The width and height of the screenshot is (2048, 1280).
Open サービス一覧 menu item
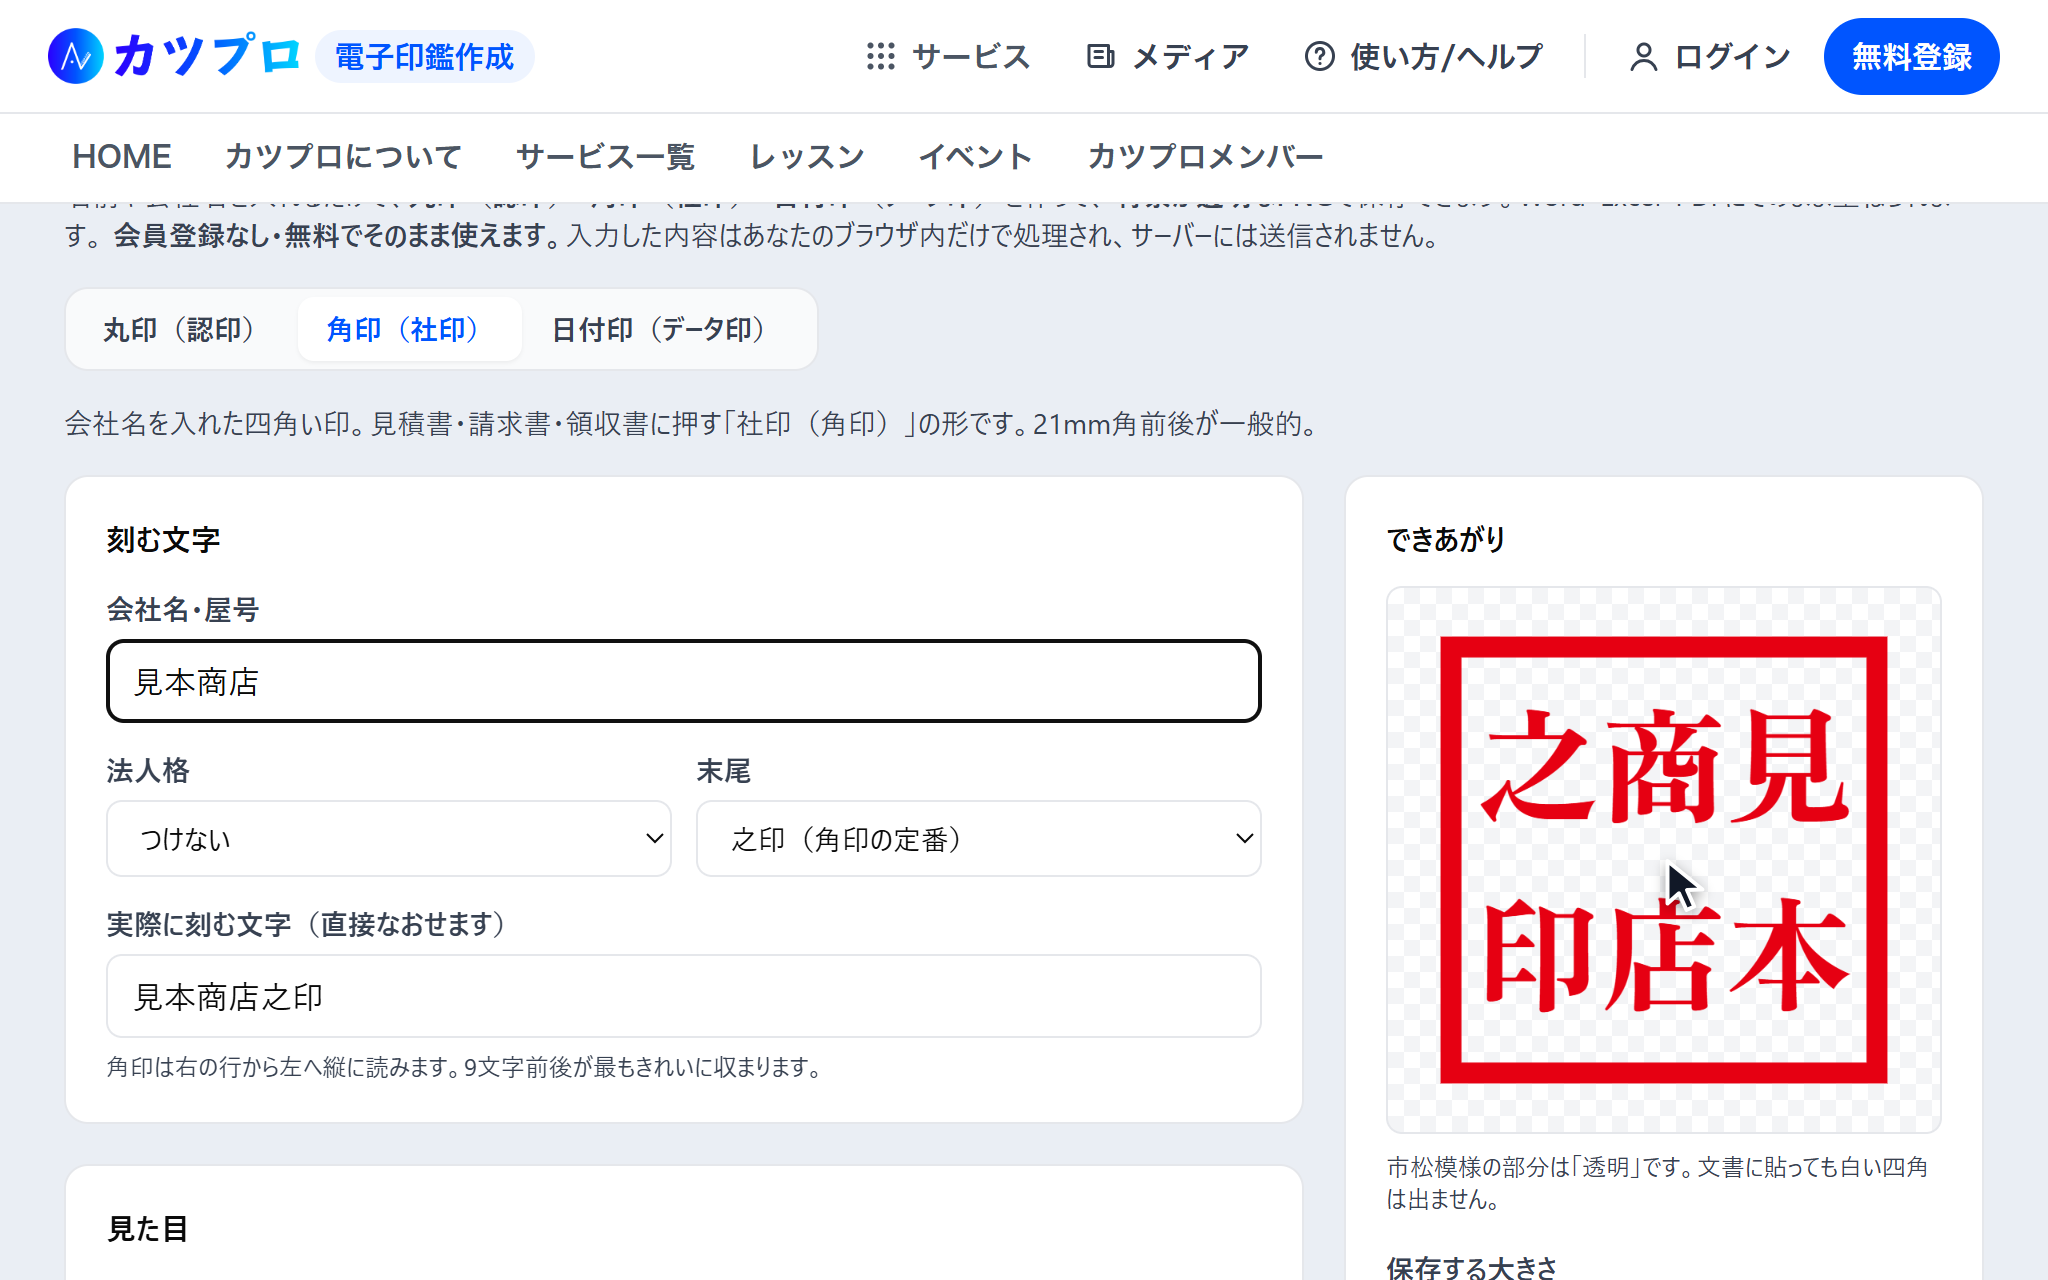(605, 156)
